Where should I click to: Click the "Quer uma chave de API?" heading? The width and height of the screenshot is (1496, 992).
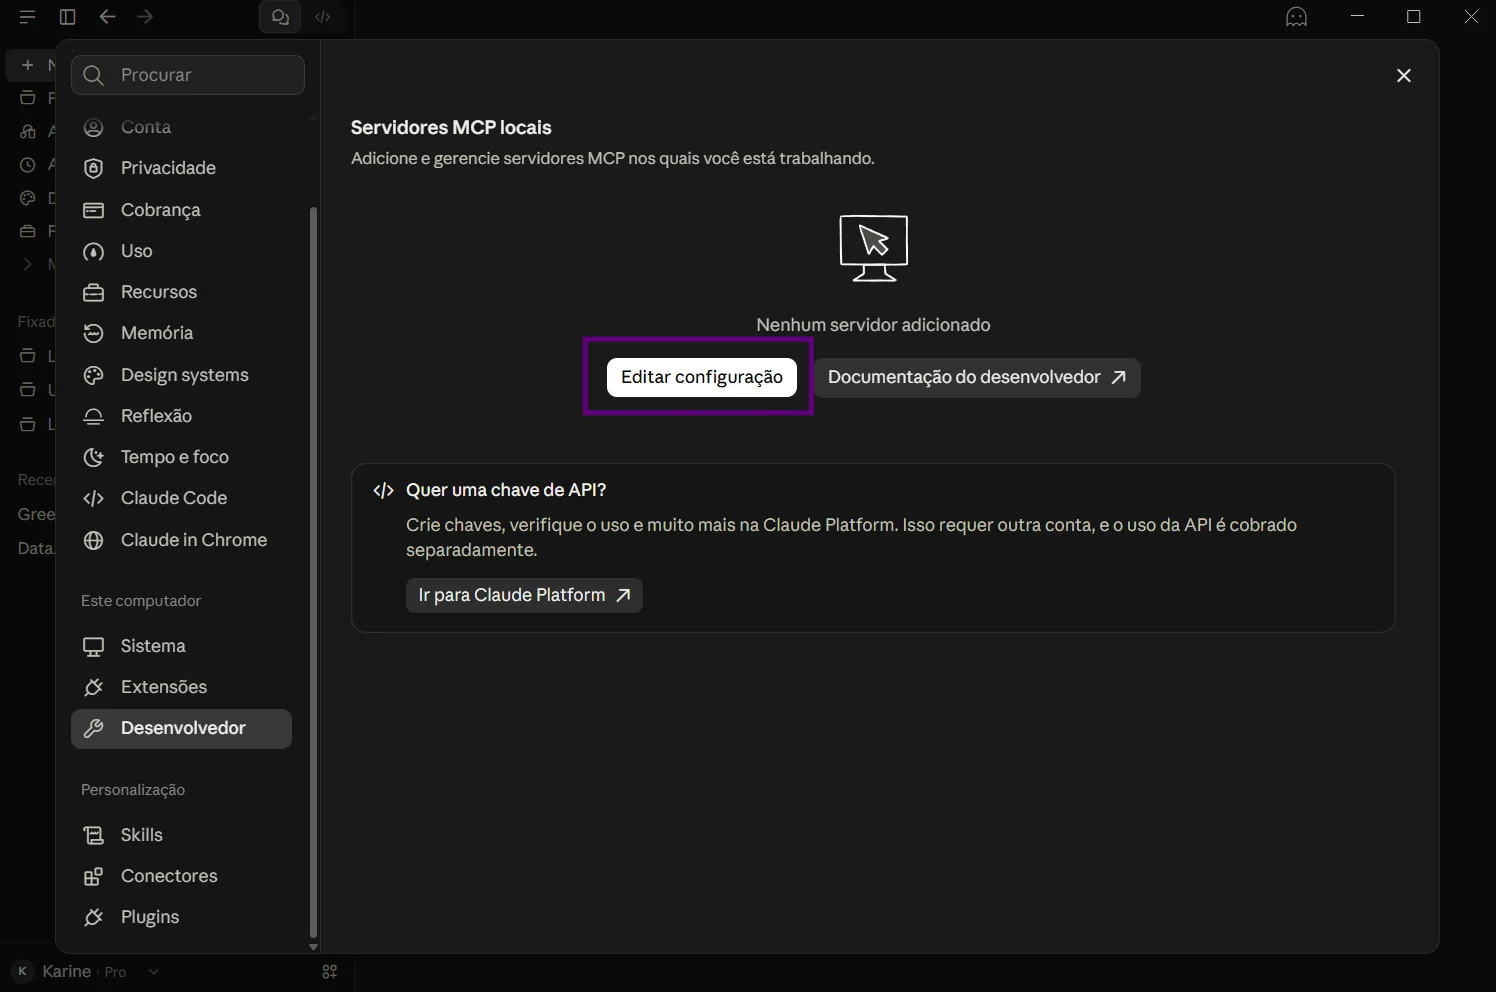click(506, 490)
